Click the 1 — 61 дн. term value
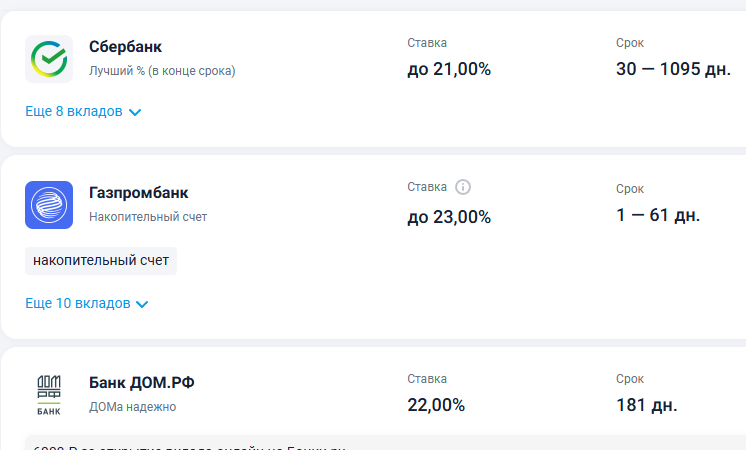This screenshot has height=450, width=746. tap(657, 215)
